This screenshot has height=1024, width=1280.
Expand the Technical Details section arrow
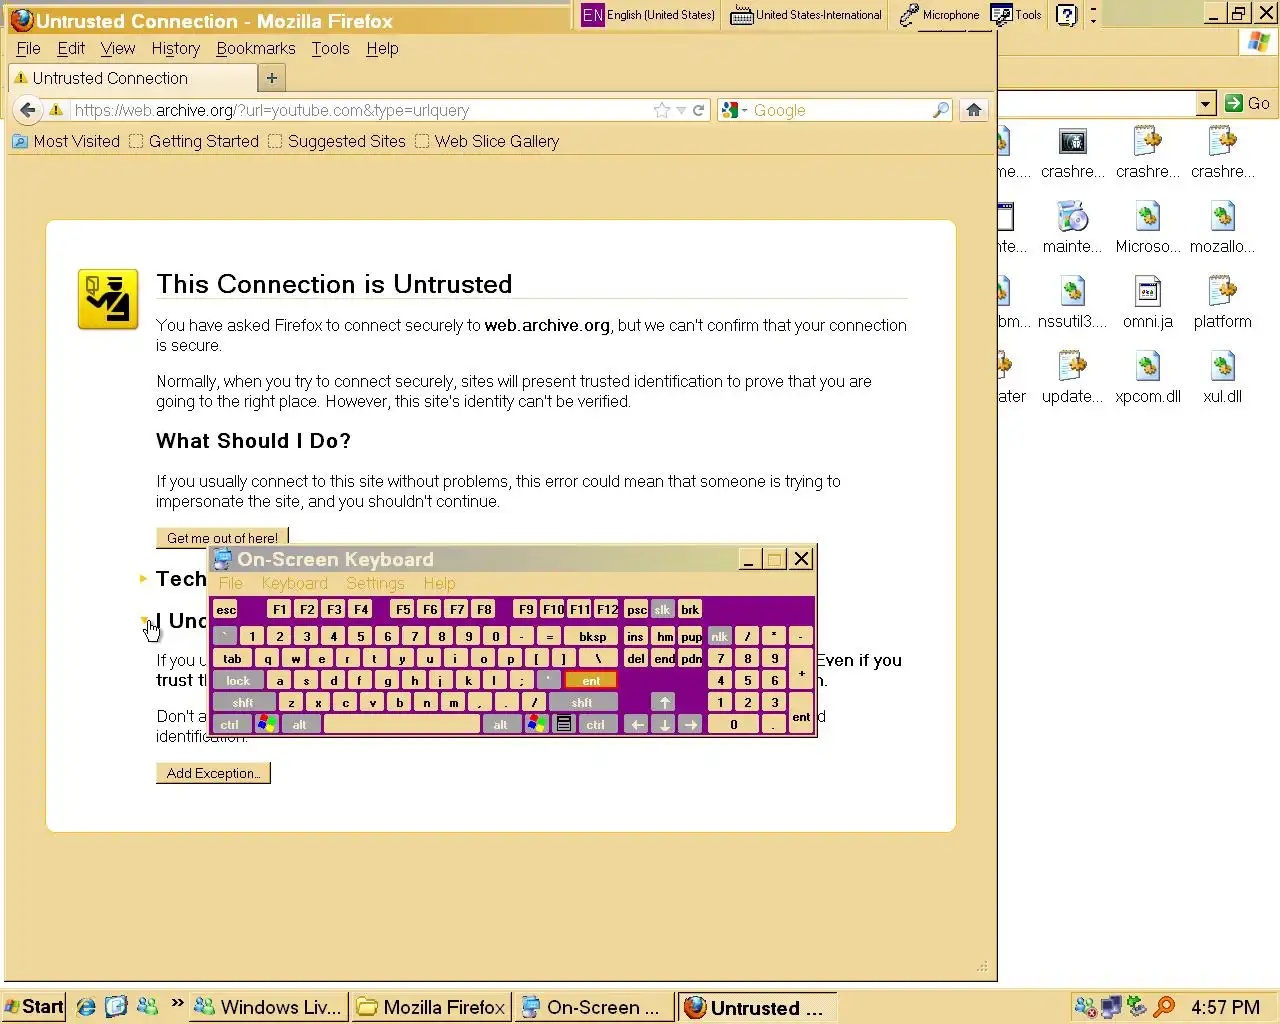point(144,579)
